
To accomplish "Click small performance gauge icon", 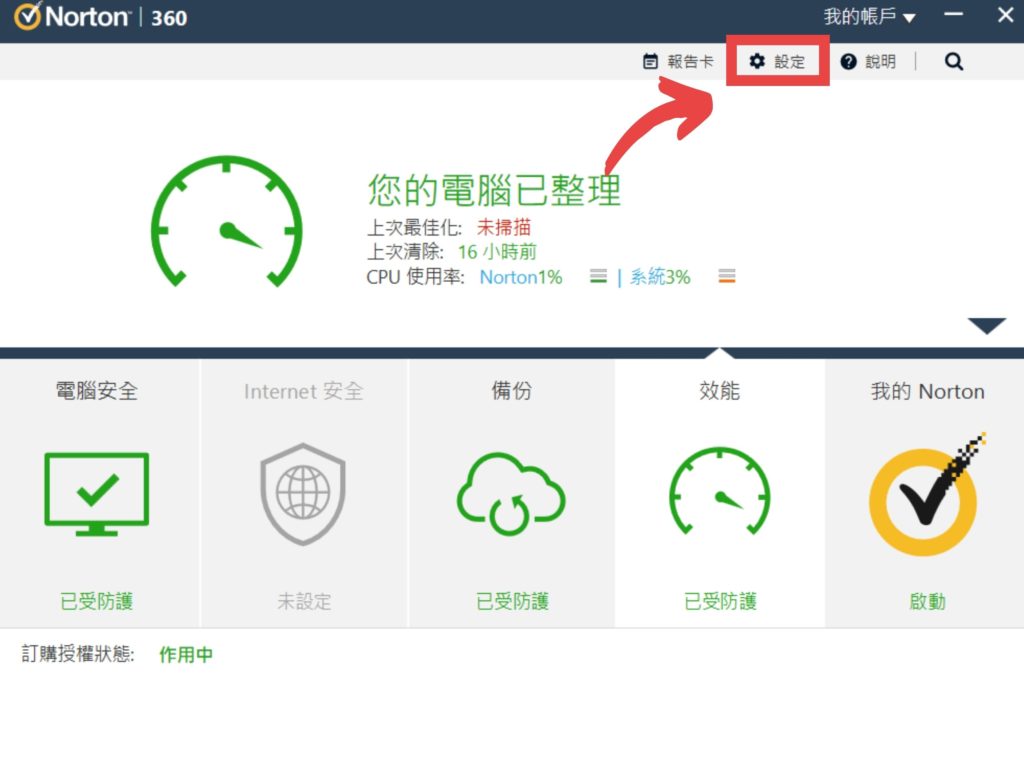I will coord(720,491).
